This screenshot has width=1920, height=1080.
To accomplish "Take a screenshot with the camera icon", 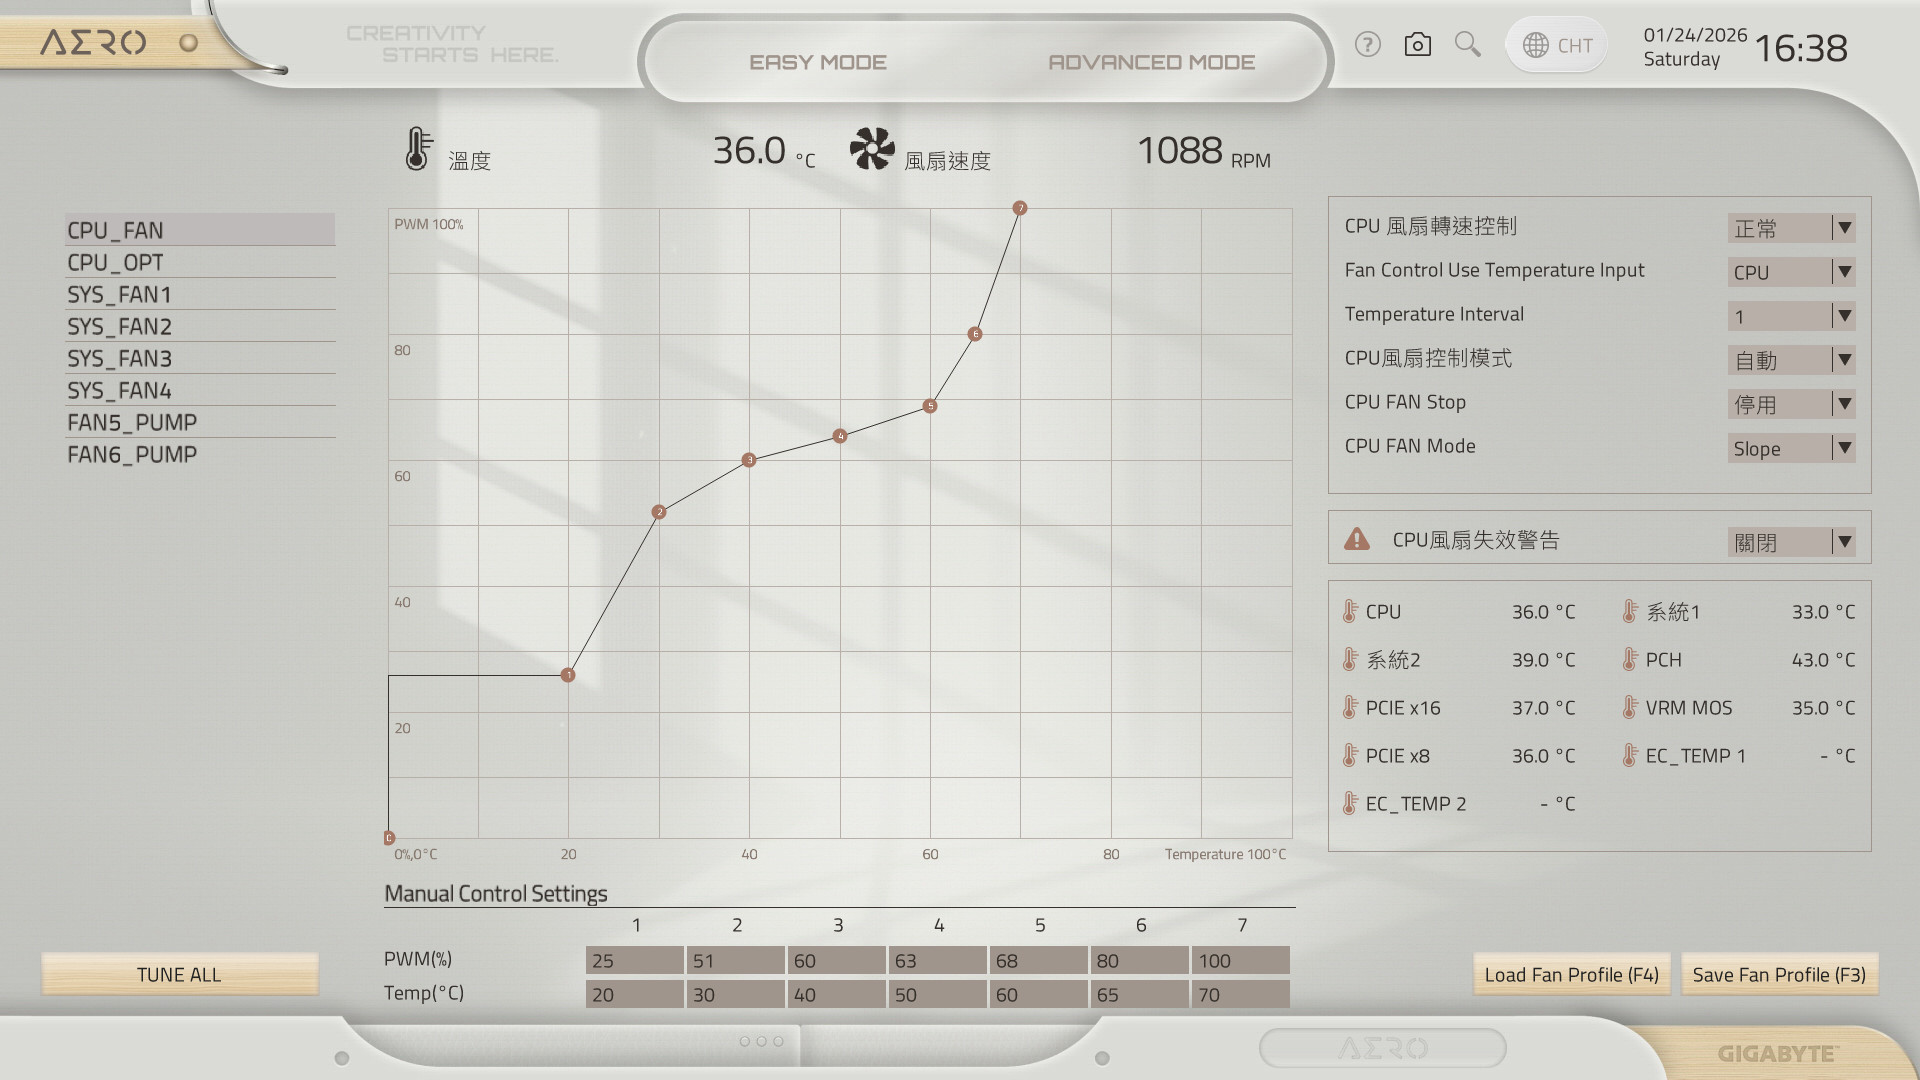I will click(1417, 45).
